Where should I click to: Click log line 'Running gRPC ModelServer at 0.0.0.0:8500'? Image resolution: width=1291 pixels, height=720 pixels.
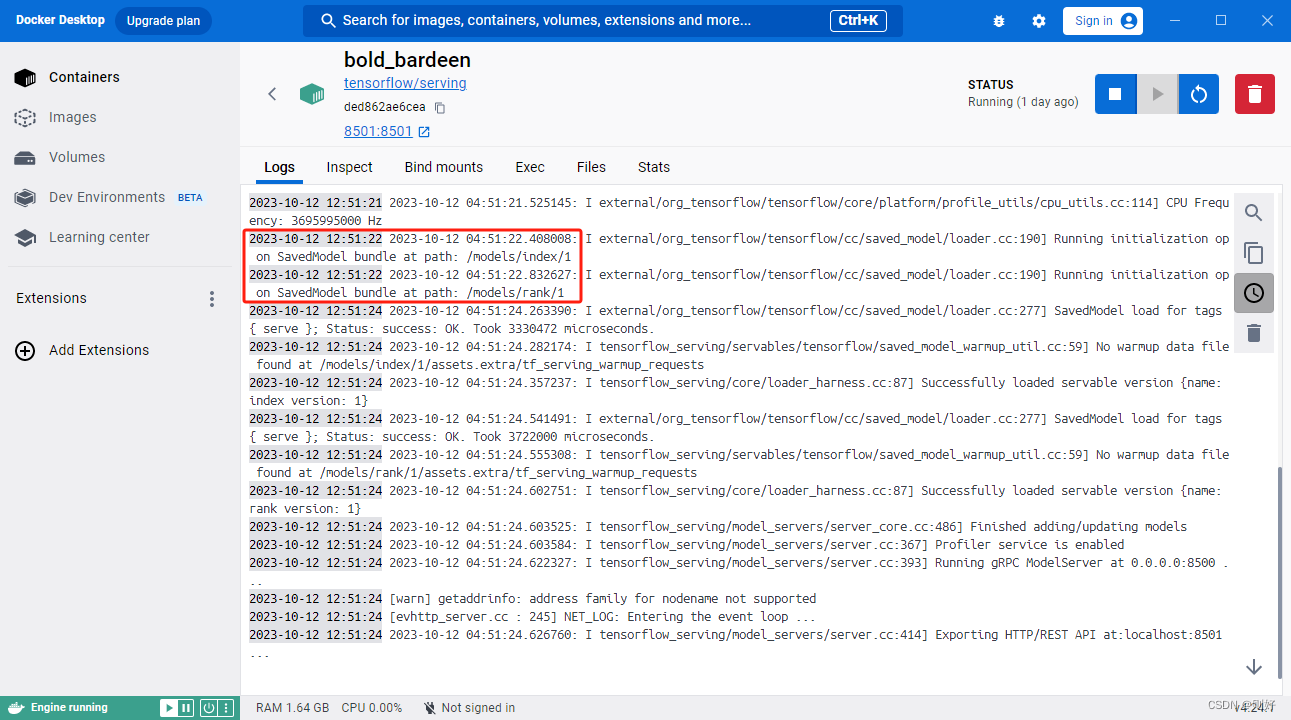(739, 572)
